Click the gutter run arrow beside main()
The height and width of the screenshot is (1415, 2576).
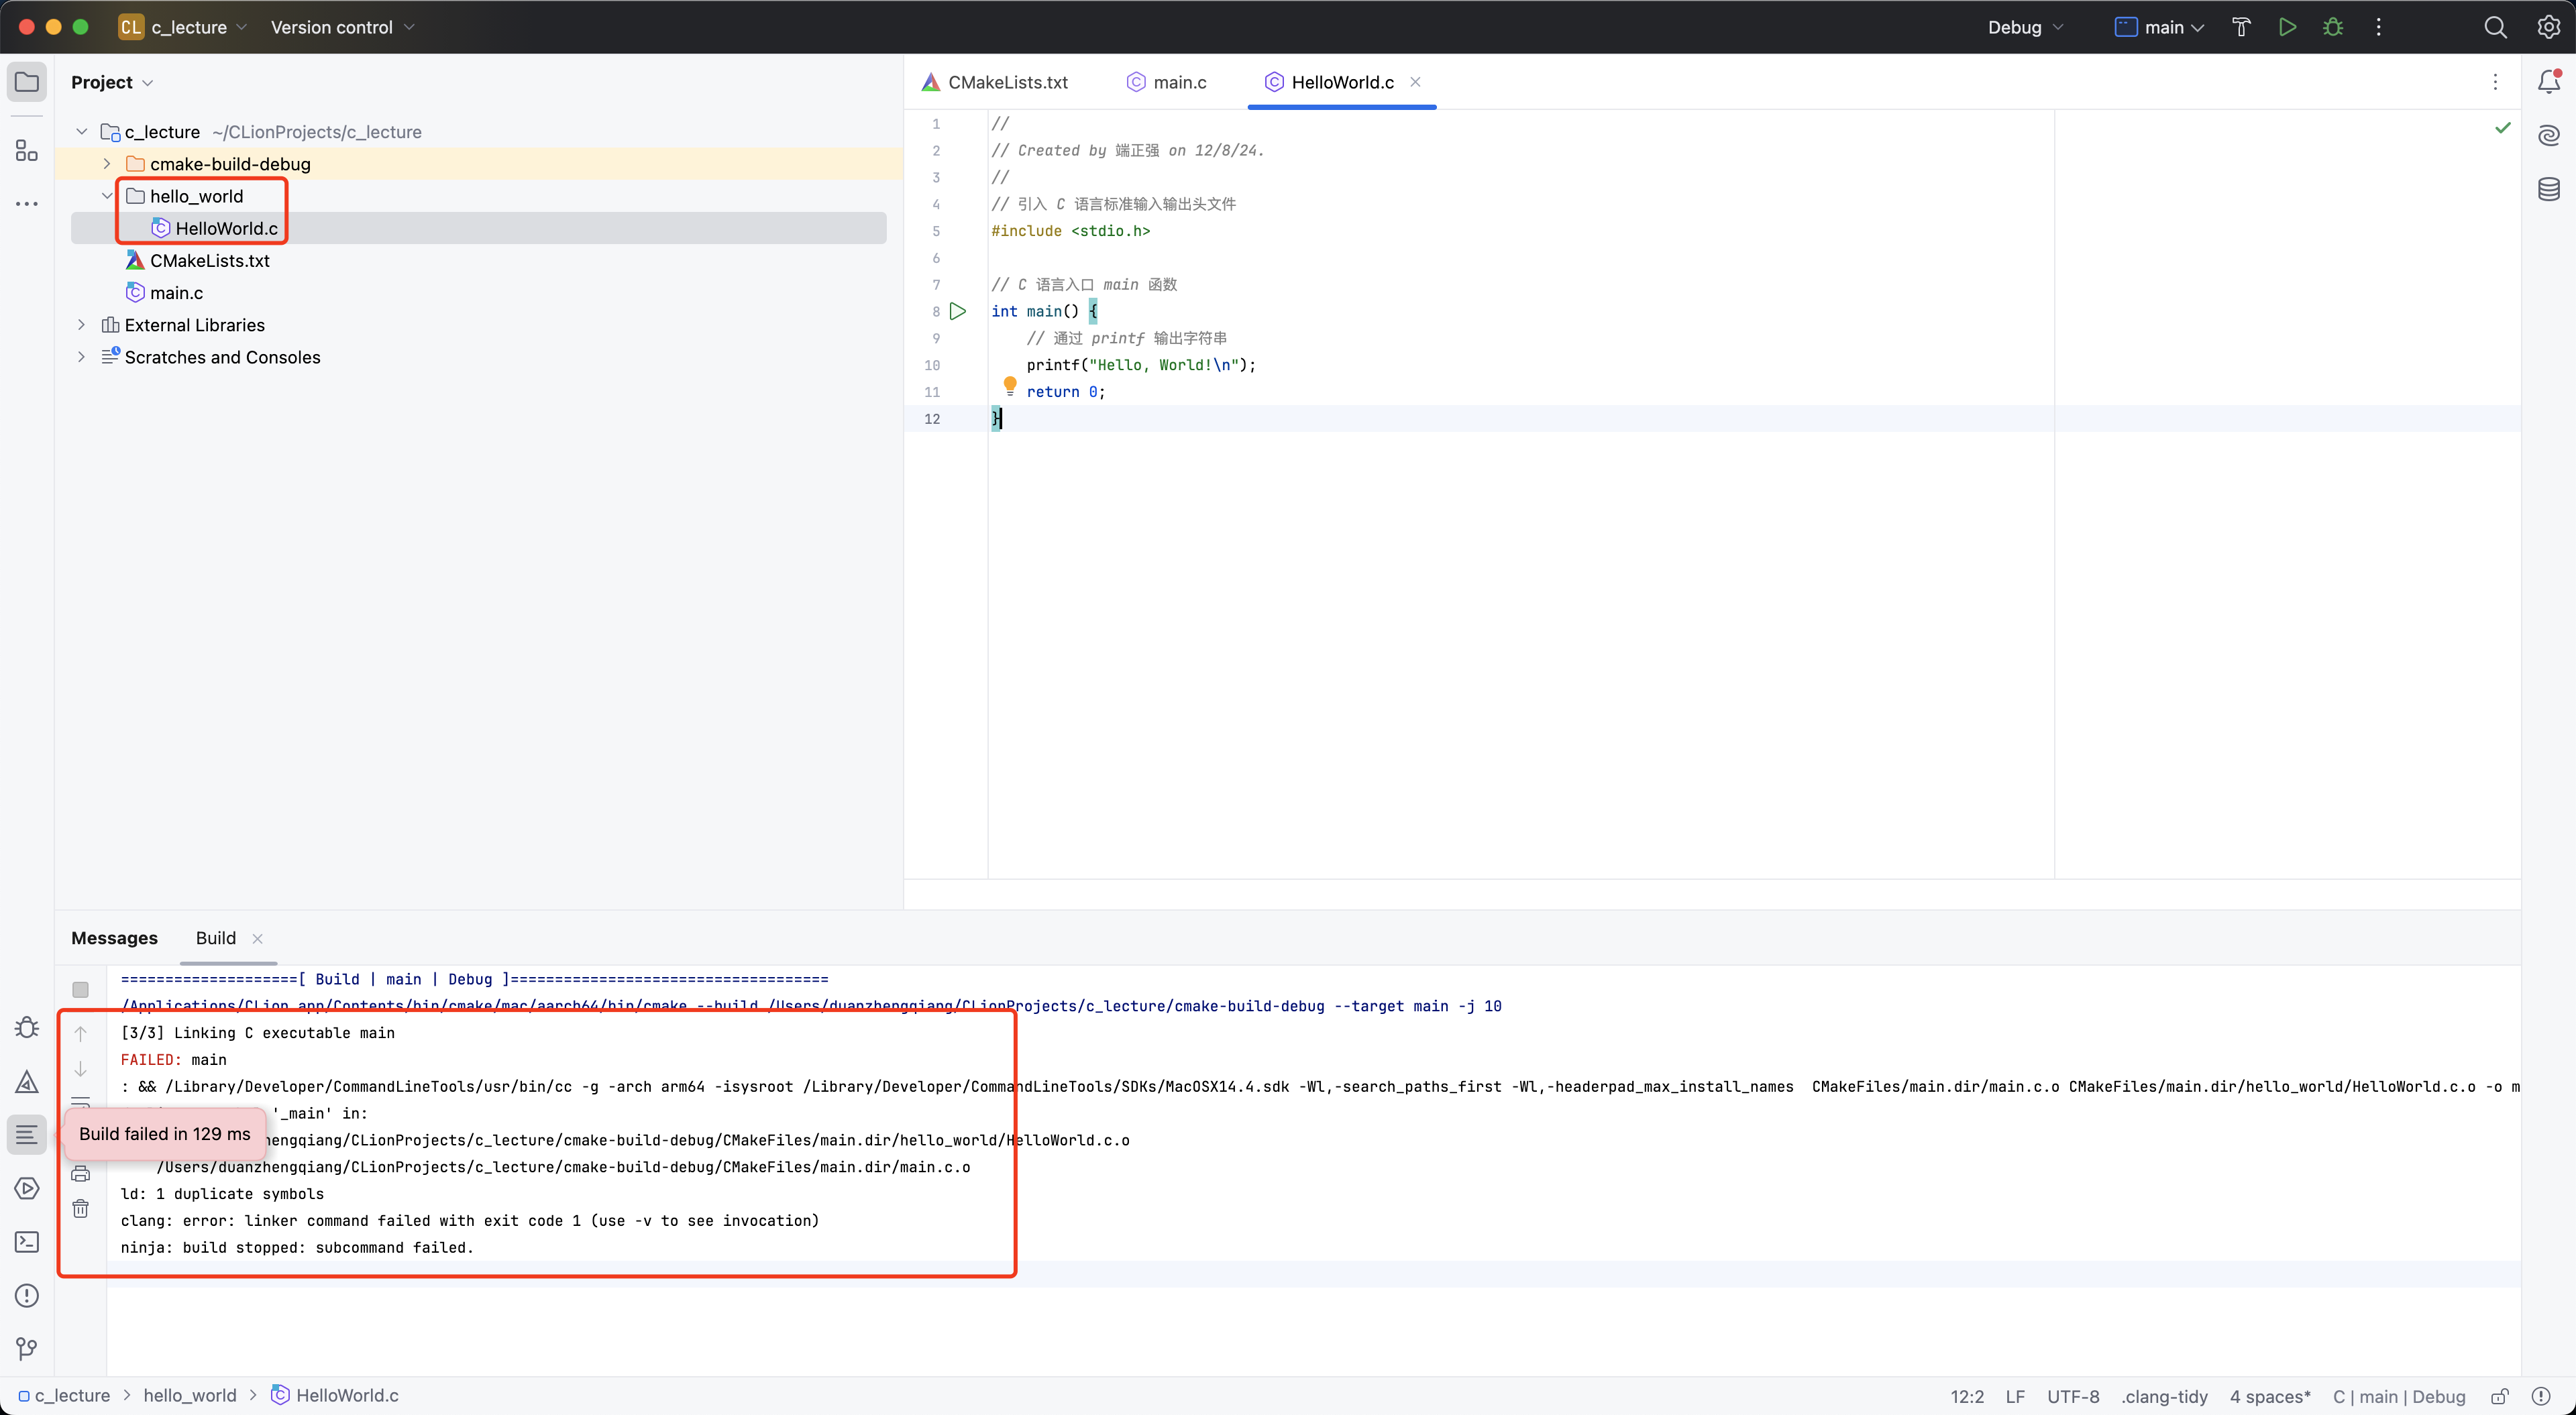pos(958,311)
